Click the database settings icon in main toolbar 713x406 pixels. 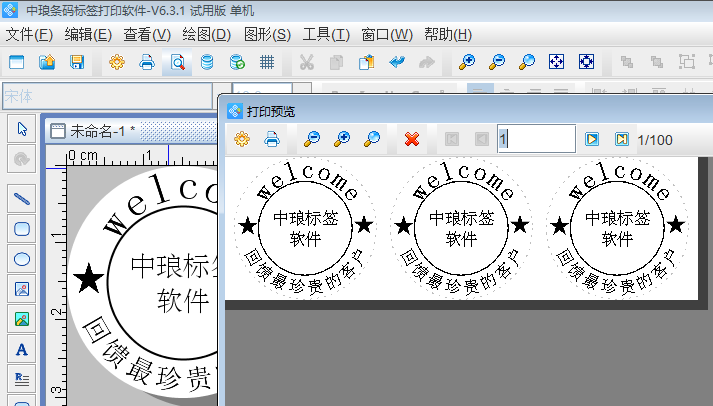pos(207,62)
